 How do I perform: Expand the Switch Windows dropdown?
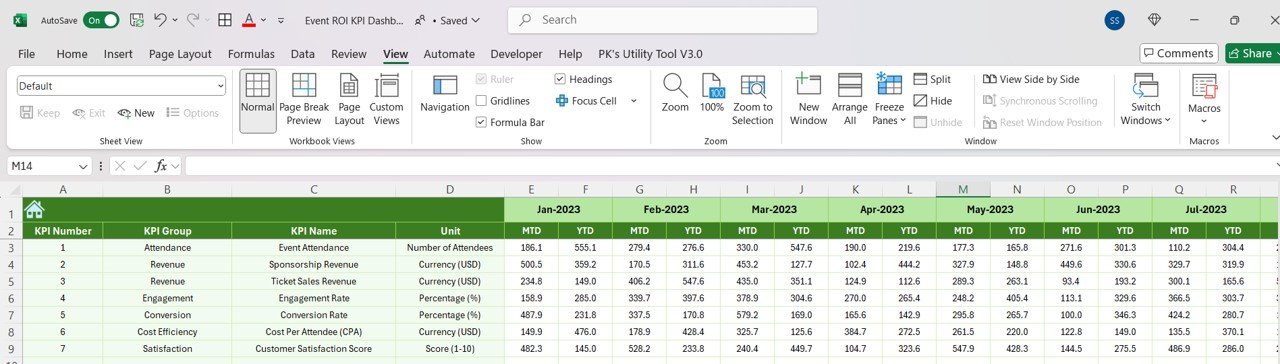pos(1145,101)
